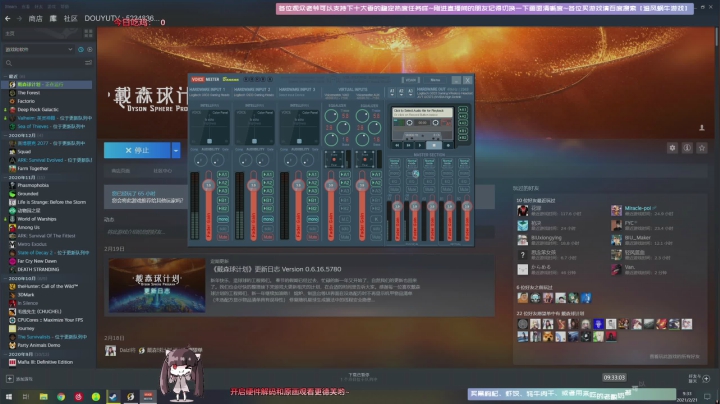Select Deep Rock Galactic in library
The height and width of the screenshot is (404, 720).
[38, 110]
